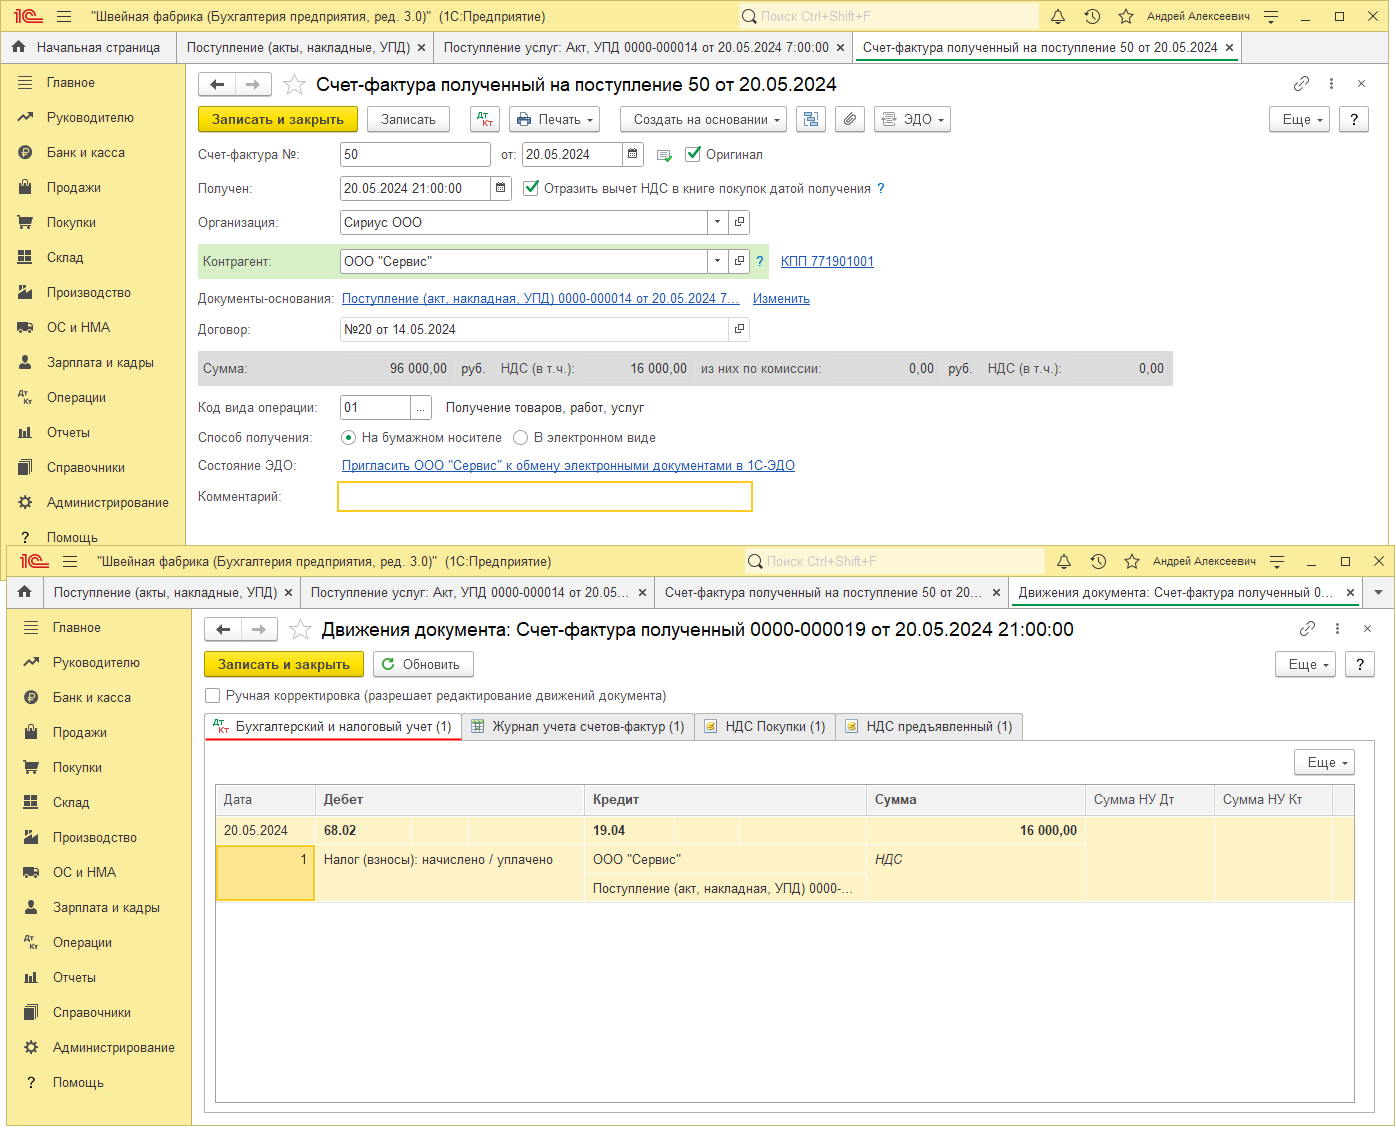Image resolution: width=1396 pixels, height=1129 pixels.
Task: Enable Ручная корректировка checkbox
Action: [x=212, y=695]
